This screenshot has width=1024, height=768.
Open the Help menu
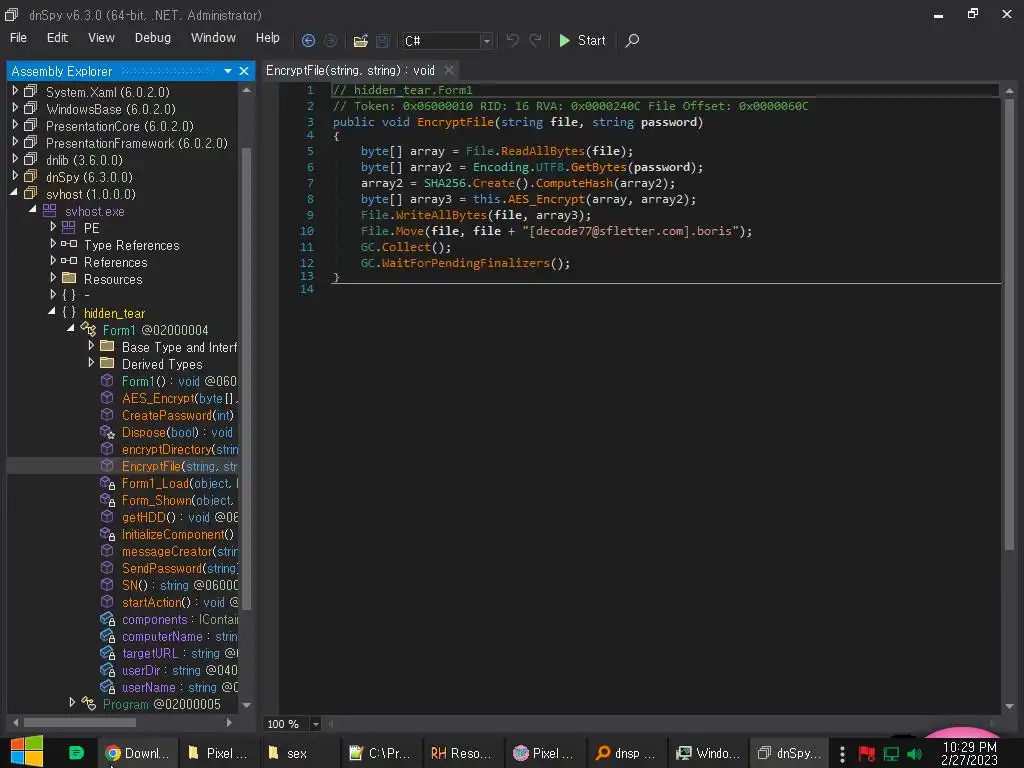(x=267, y=38)
